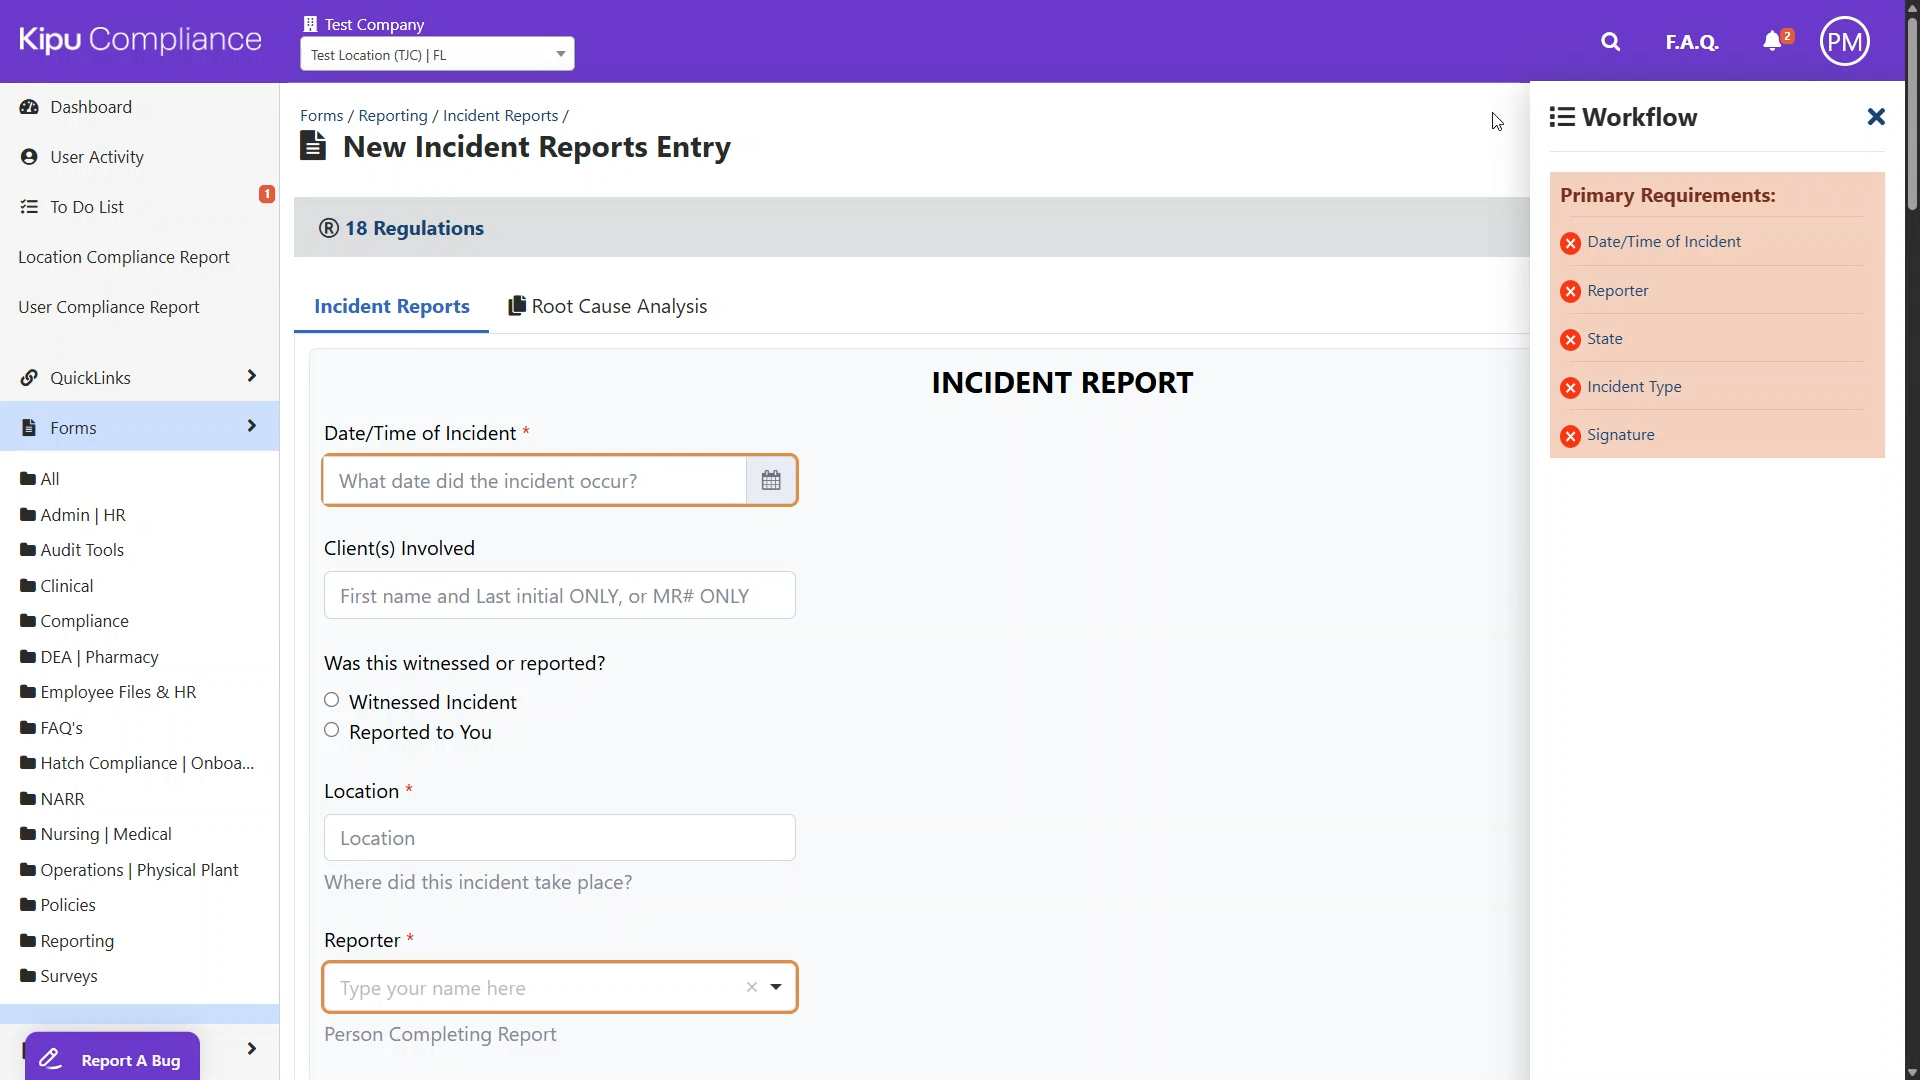Select Witnessed Incident radio option
Image resolution: width=1920 pixels, height=1080 pixels.
332,700
